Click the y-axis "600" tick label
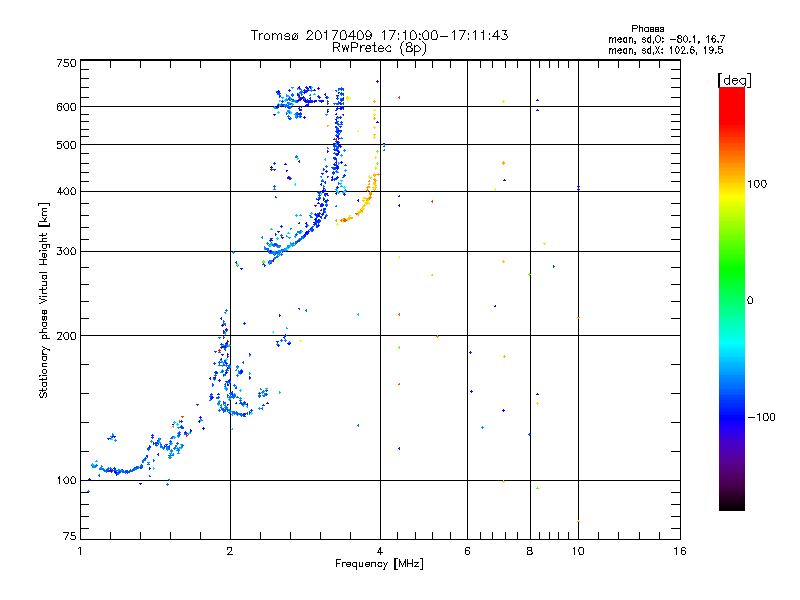The height and width of the screenshot is (600, 800). tap(66, 107)
